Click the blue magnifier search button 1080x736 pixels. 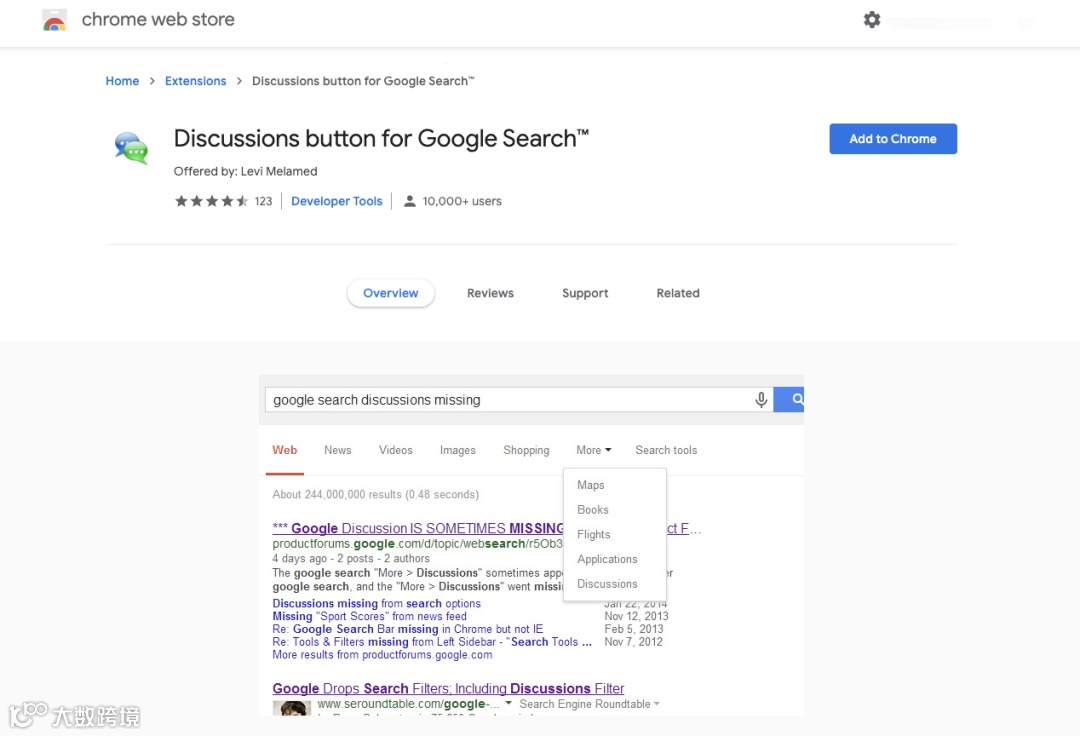[x=789, y=399]
